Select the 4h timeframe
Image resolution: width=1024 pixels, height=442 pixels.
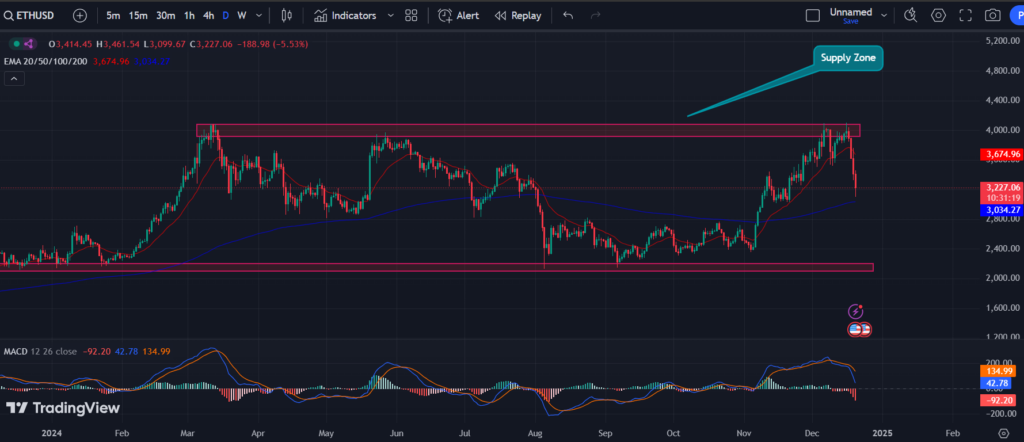208,15
